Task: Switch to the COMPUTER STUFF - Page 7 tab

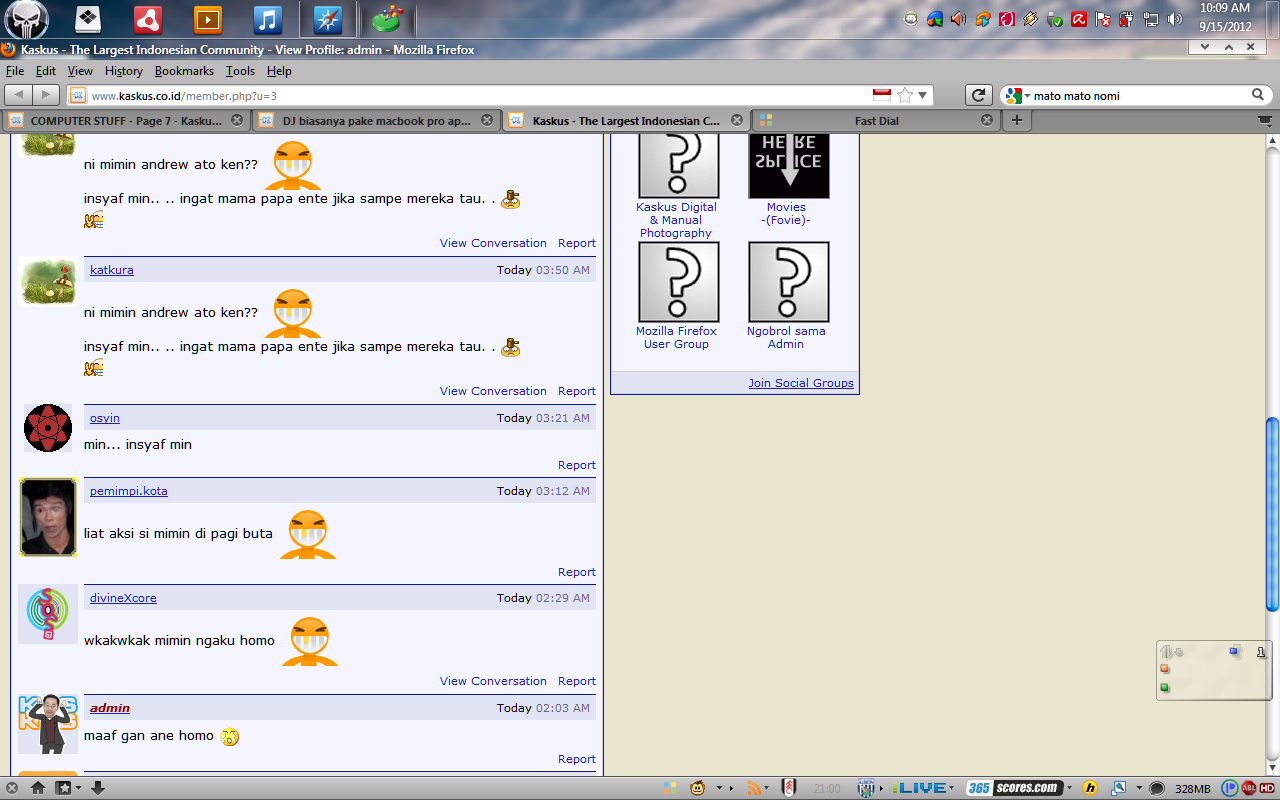Action: pos(125,120)
